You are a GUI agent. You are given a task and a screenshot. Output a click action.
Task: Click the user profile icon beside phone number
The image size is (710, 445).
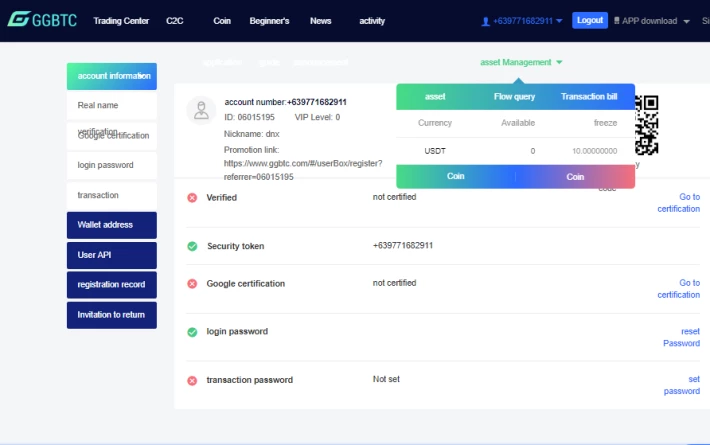[x=485, y=21]
